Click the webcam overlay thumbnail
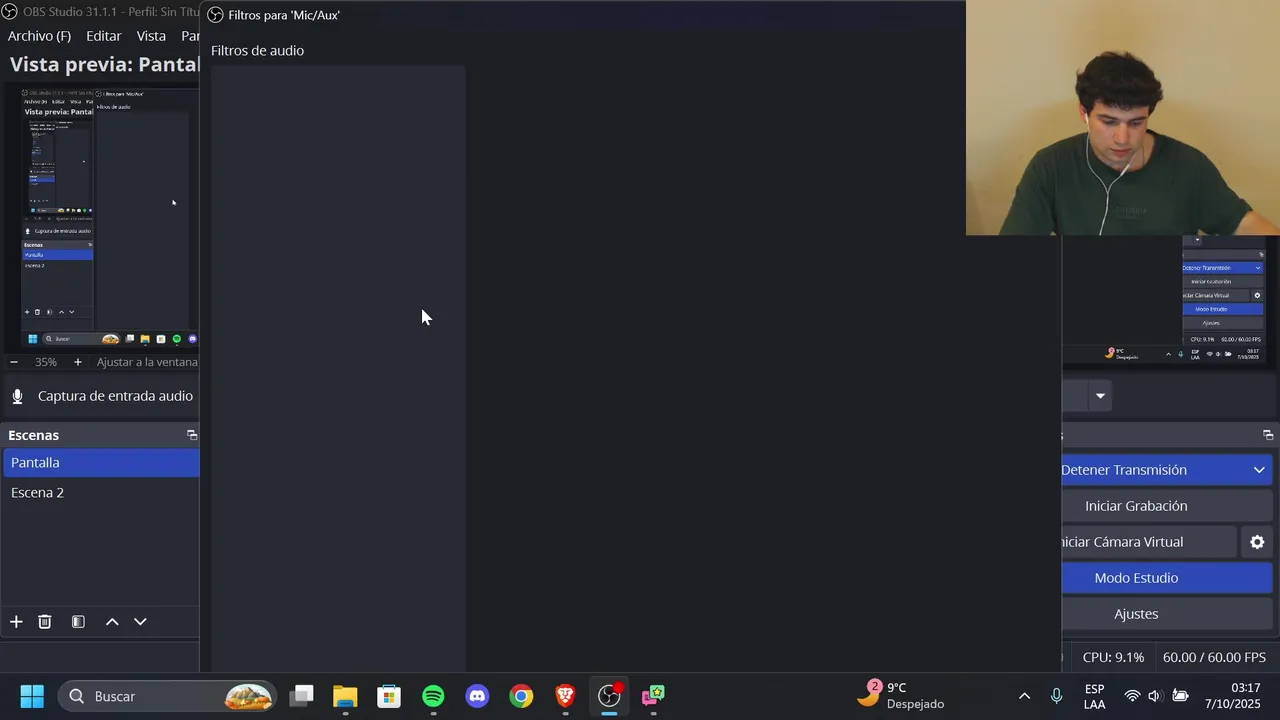Screen dimensions: 1280x720 tap(1123, 118)
